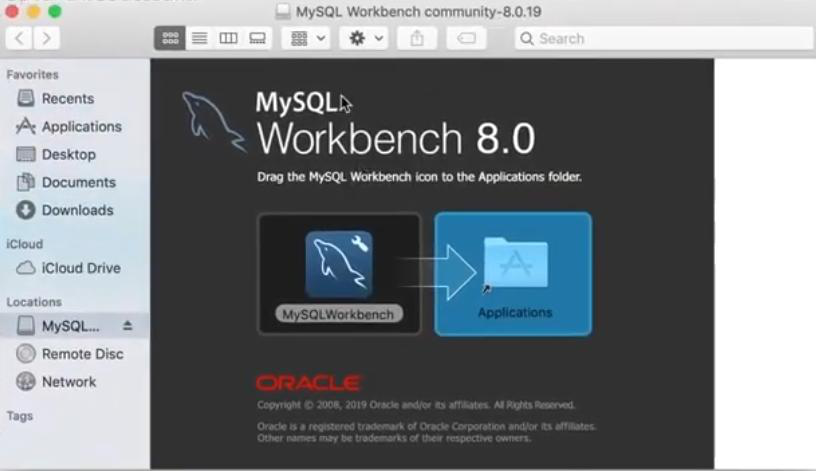The width and height of the screenshot is (816, 471).
Task: Click the window title proxy disk icon
Action: 283,11
